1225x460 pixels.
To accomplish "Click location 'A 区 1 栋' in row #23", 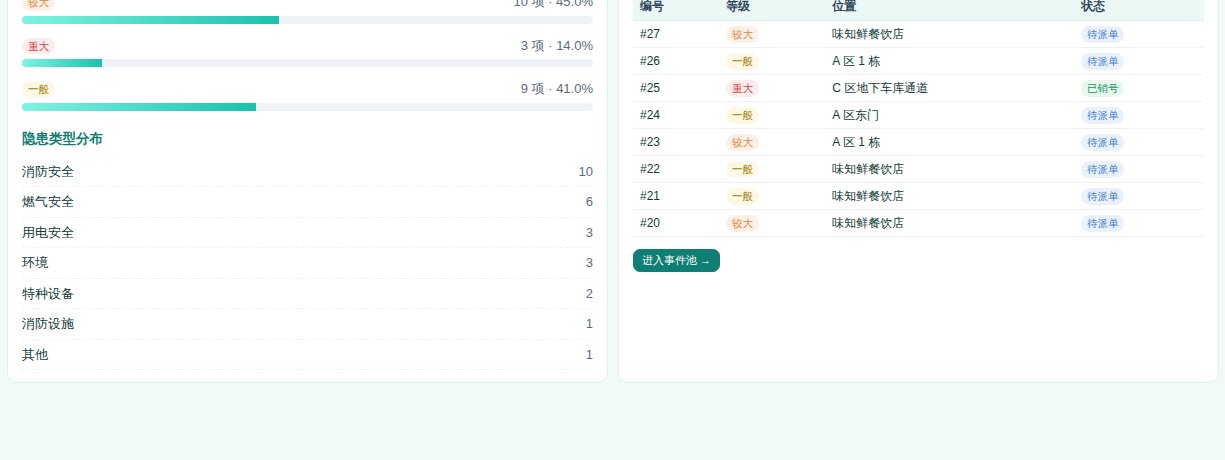I will [856, 142].
